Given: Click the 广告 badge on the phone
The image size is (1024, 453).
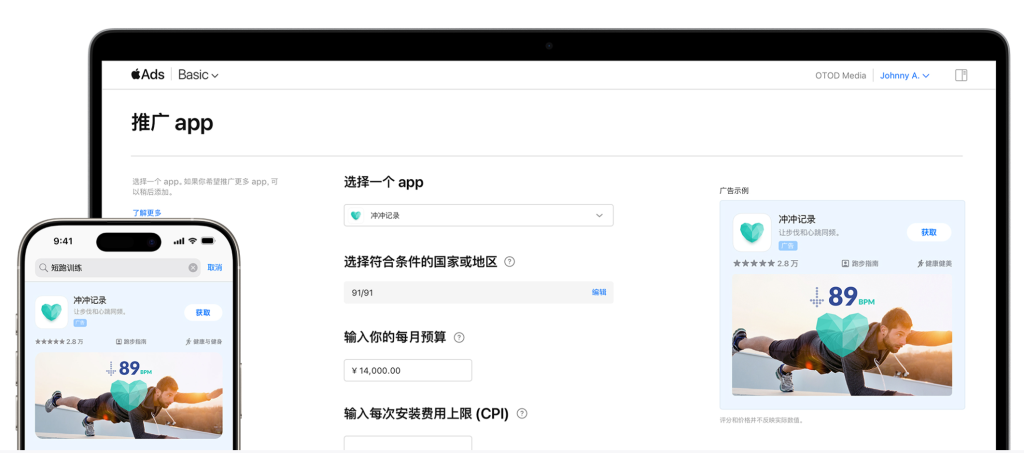Looking at the screenshot, I should click(x=80, y=323).
